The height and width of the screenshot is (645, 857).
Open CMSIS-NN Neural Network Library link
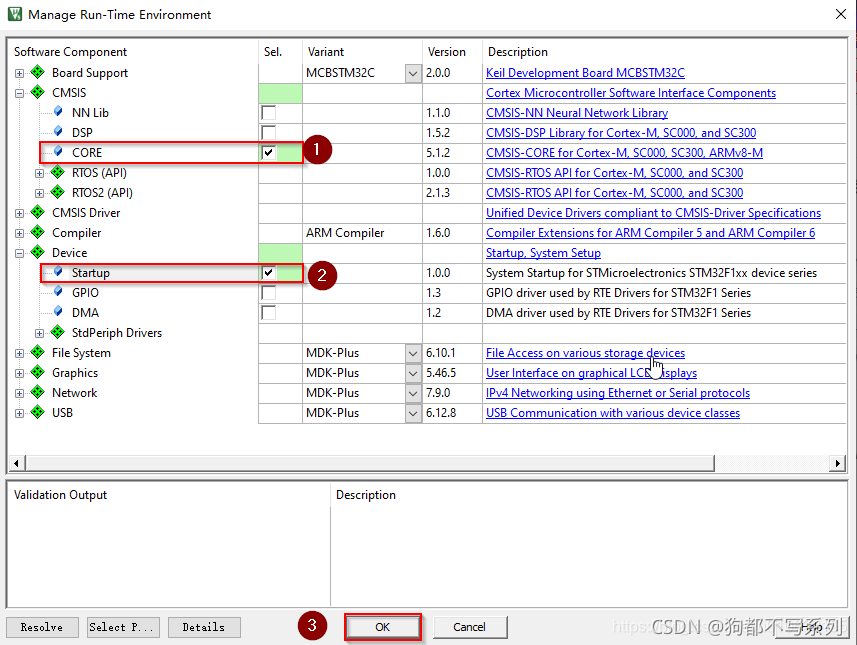[x=577, y=113]
